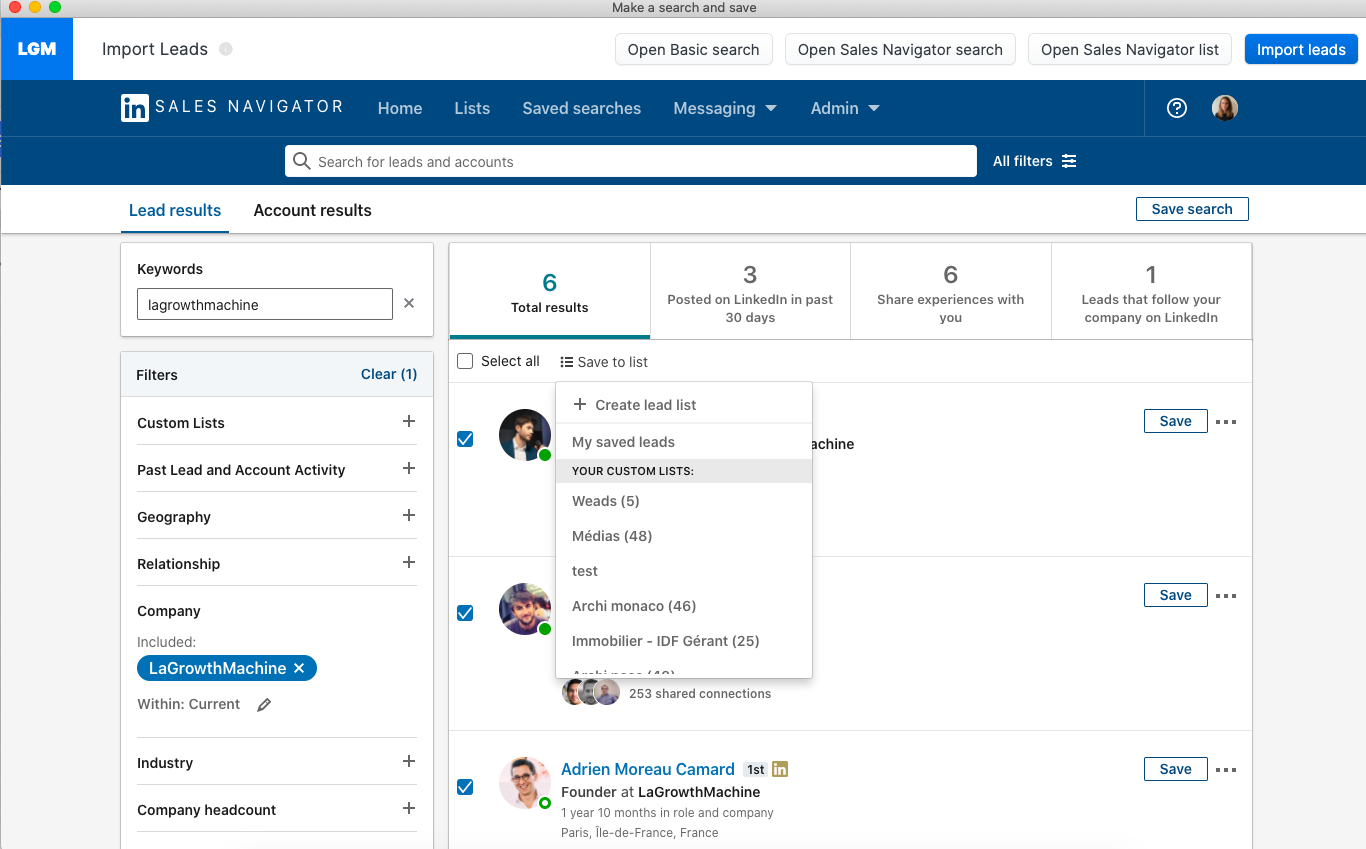Screen dimensions: 1366x849
Task: Select the Saved searches menu item
Action: point(581,108)
